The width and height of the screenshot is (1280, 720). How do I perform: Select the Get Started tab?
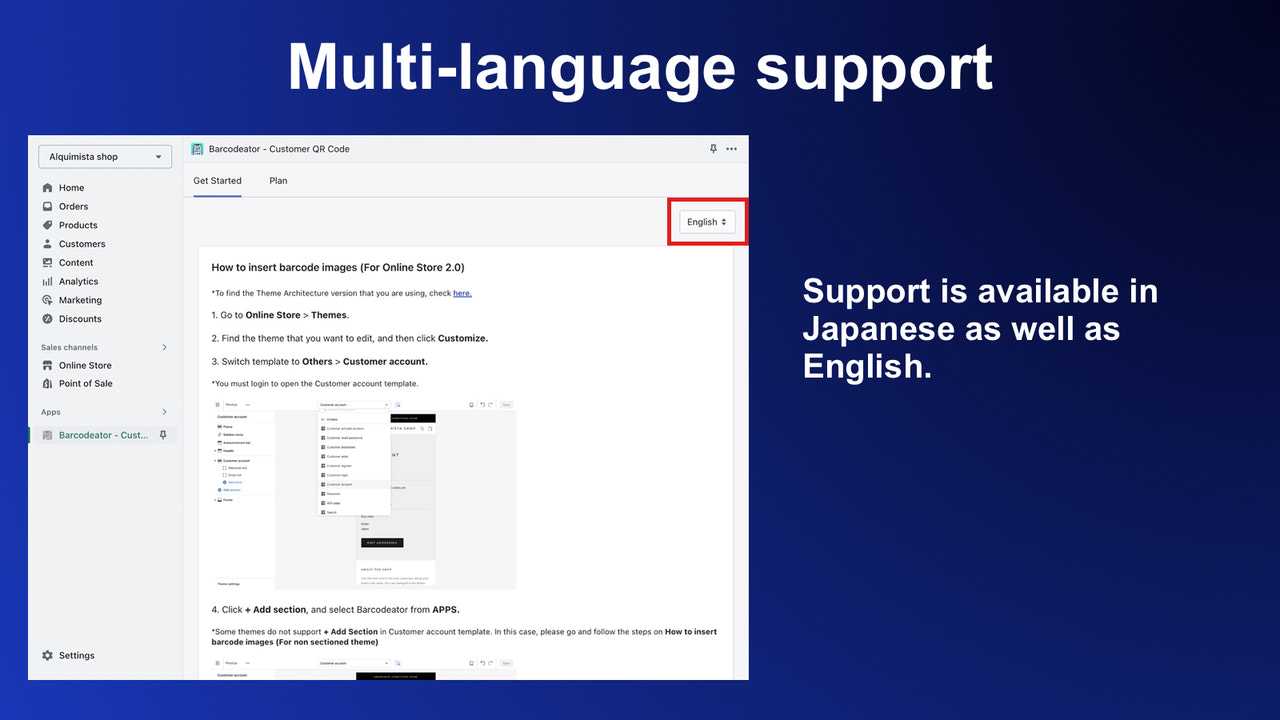[217, 181]
